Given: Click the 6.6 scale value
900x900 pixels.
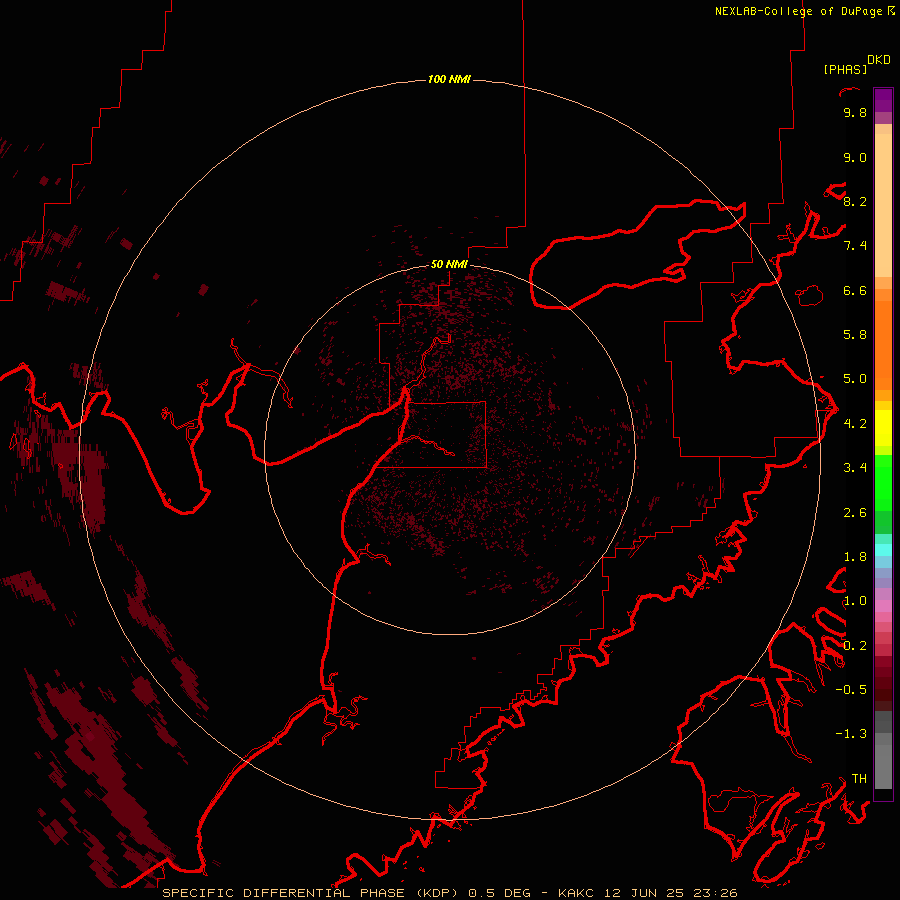Looking at the screenshot, I should tap(855, 290).
